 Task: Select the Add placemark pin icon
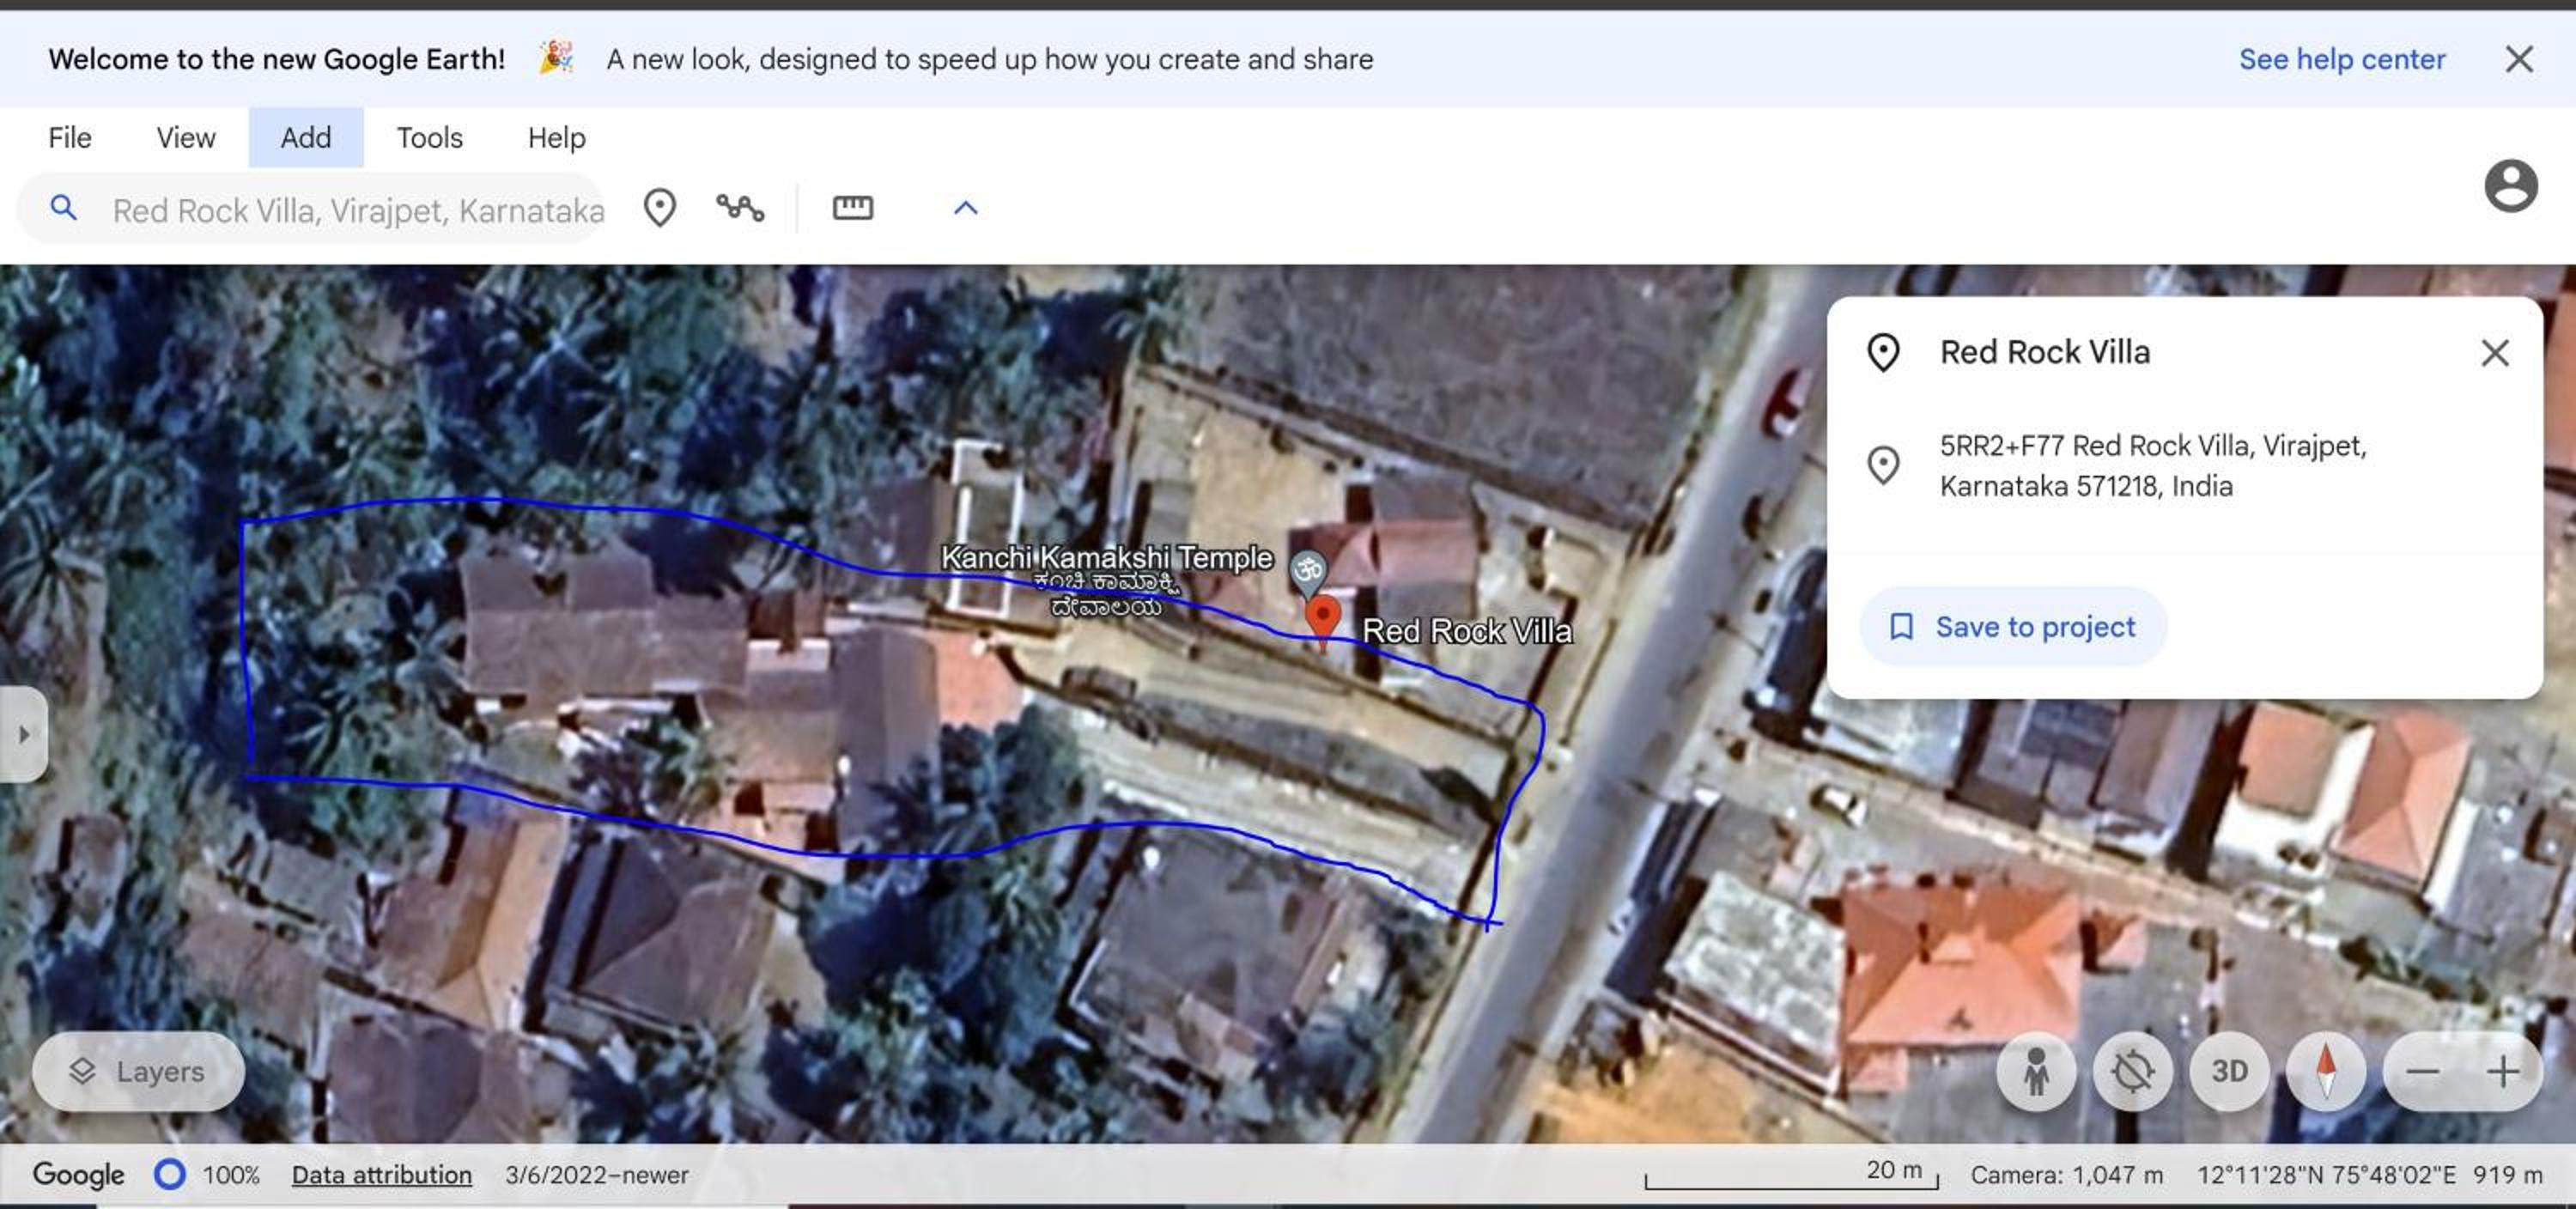coord(660,208)
